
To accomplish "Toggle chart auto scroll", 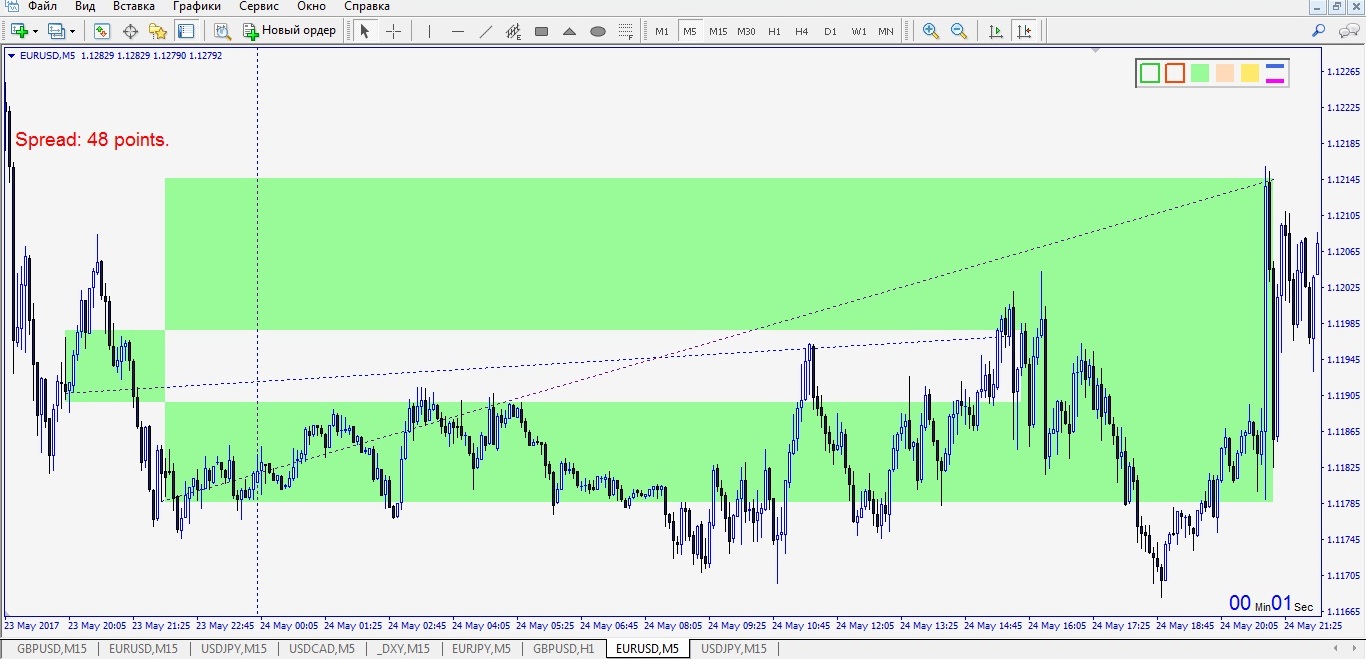I will point(995,31).
